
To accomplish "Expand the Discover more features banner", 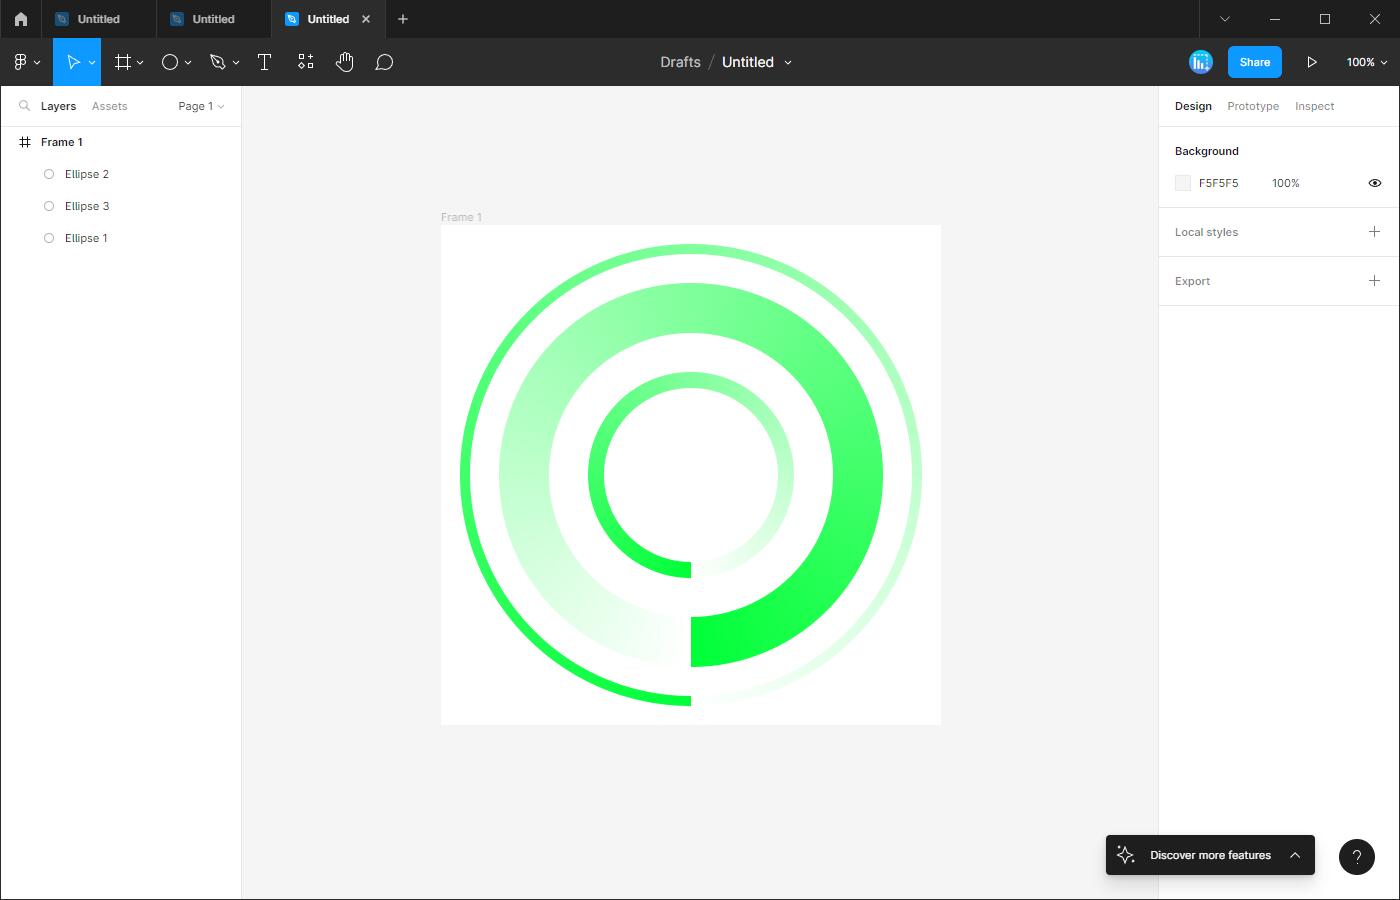I will (x=1295, y=855).
